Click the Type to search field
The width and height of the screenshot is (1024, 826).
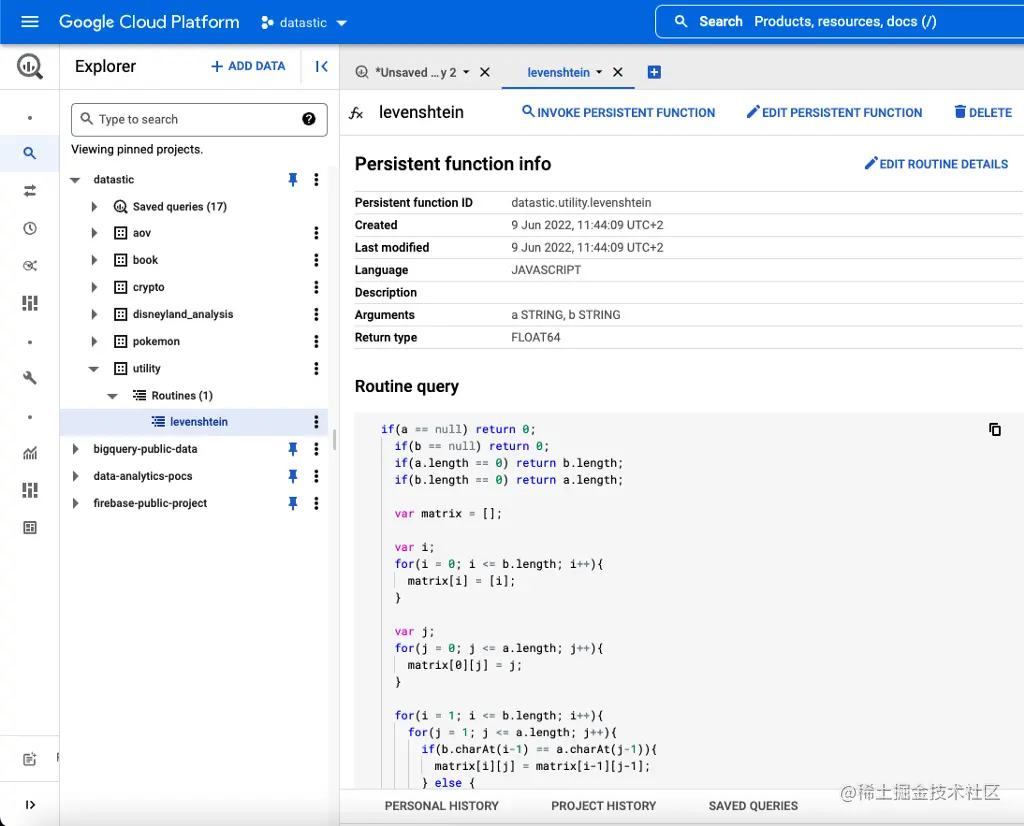pyautogui.click(x=199, y=119)
